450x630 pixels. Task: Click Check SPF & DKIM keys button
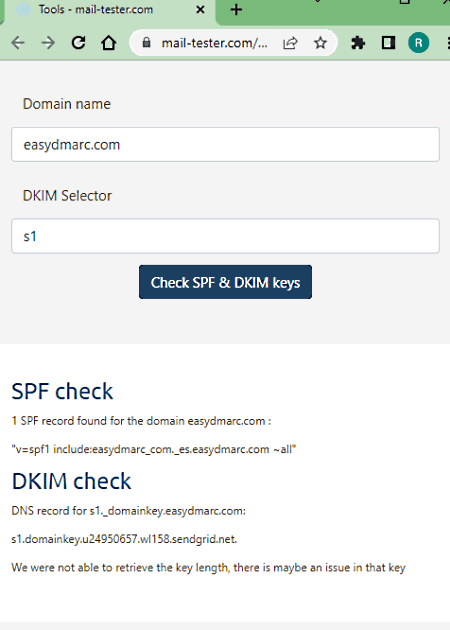(225, 282)
